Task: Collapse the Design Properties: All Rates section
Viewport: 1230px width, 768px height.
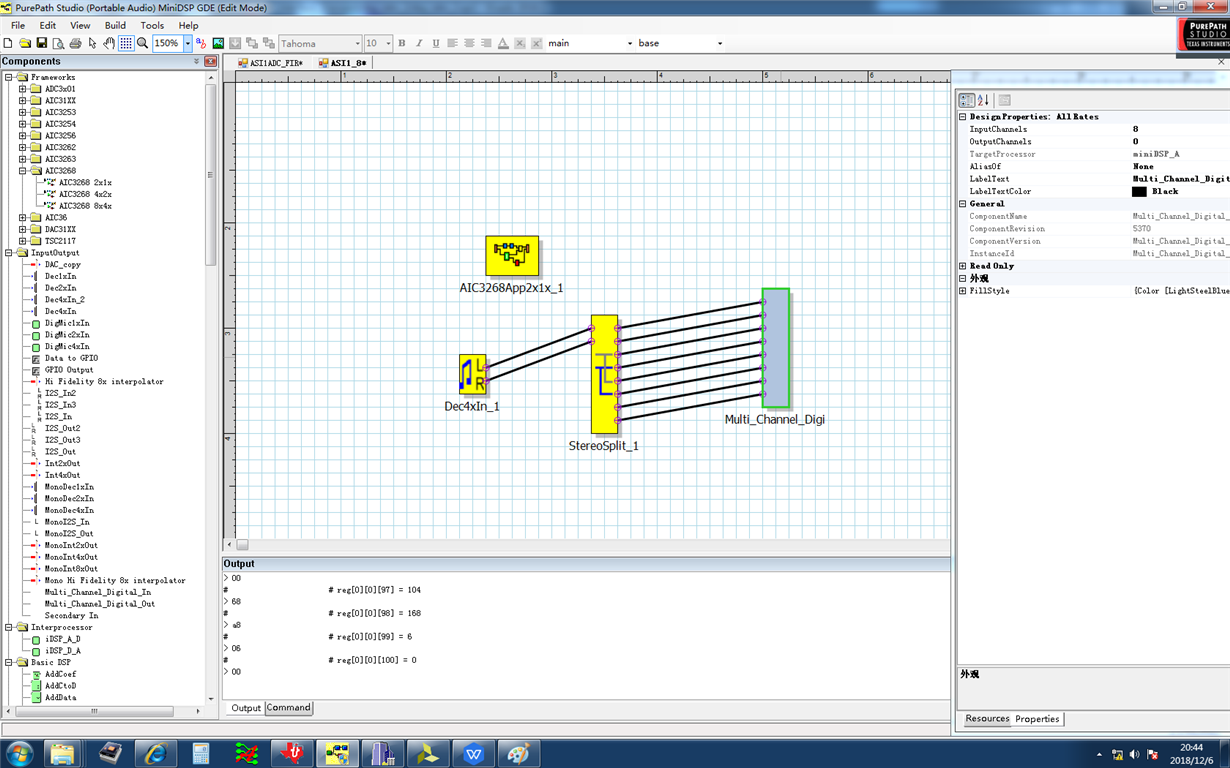Action: tap(963, 117)
